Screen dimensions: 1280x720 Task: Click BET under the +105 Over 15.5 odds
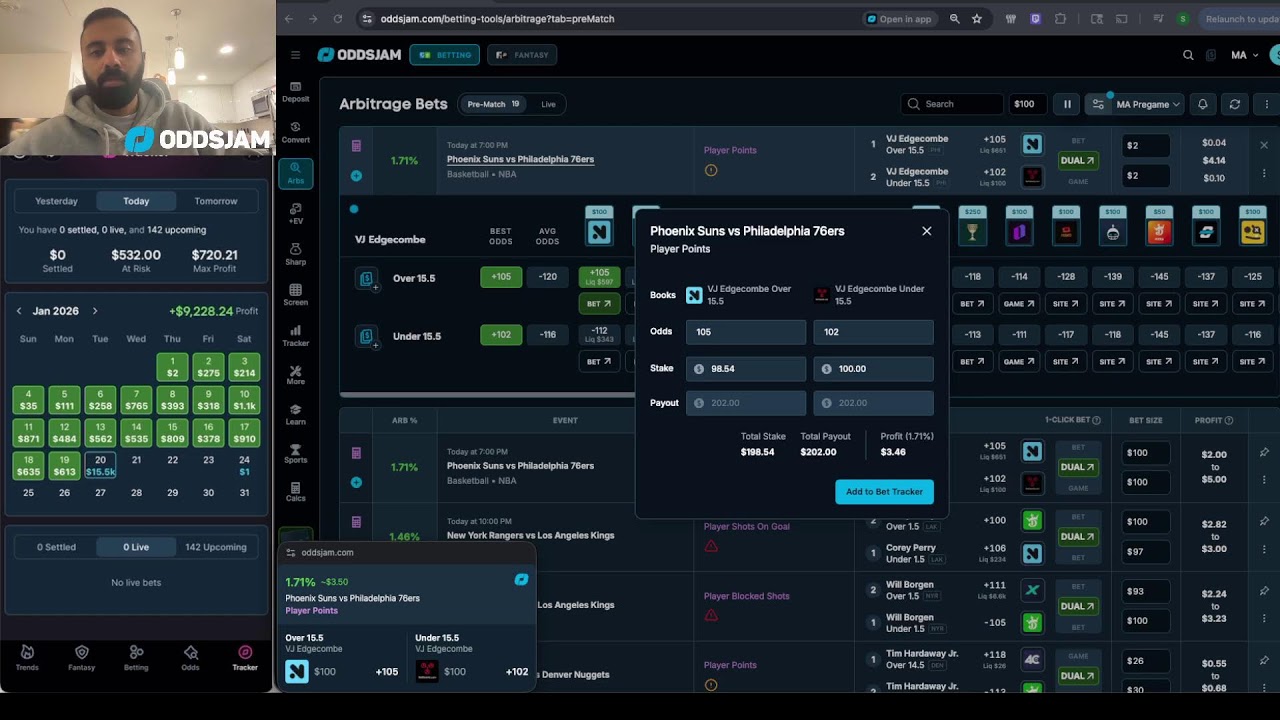tap(599, 303)
